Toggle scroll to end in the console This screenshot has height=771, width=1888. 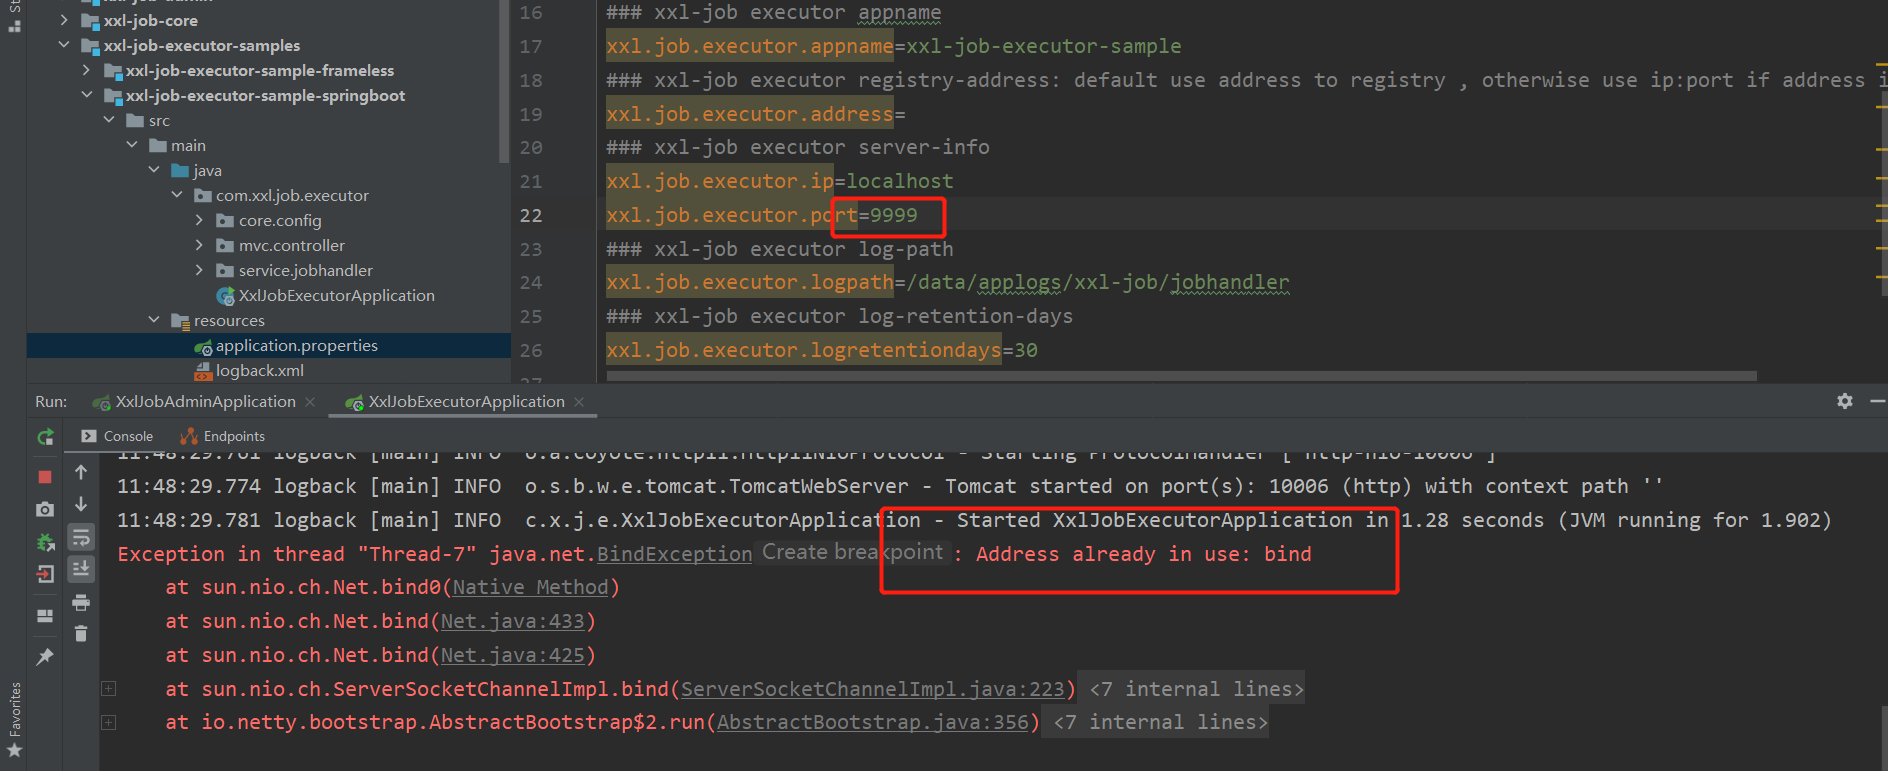81,569
